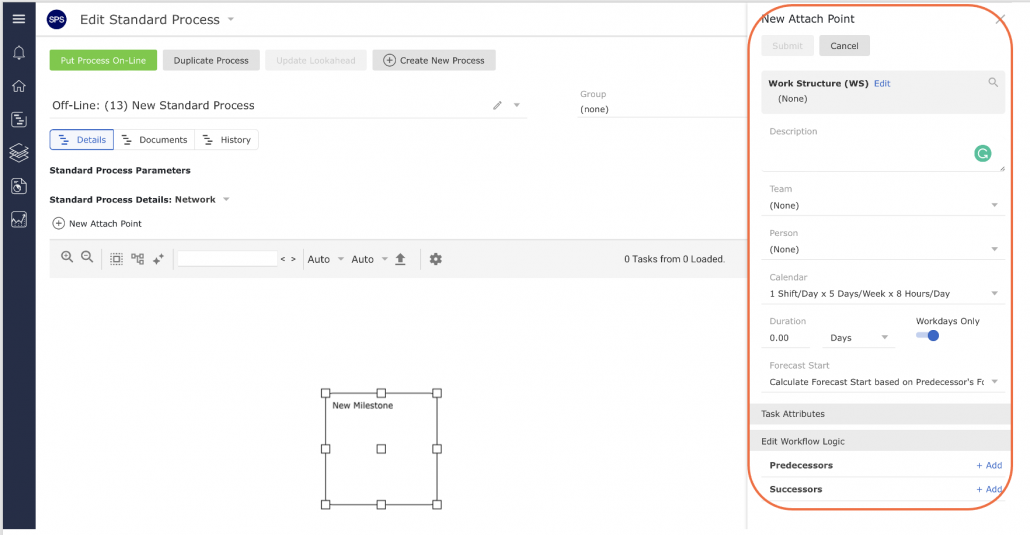Click Update Lookahead button
The width and height of the screenshot is (1030, 535).
[x=316, y=60]
